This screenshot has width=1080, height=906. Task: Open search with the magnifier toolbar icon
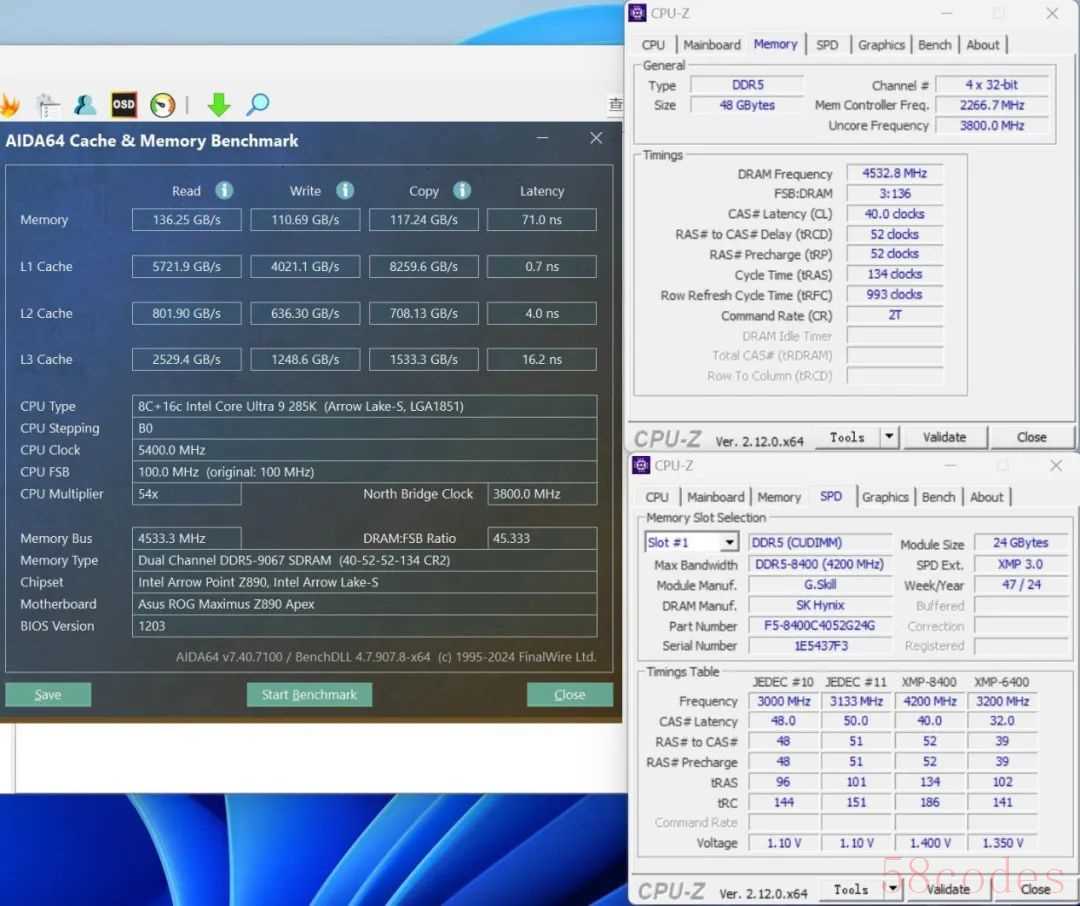tap(258, 104)
